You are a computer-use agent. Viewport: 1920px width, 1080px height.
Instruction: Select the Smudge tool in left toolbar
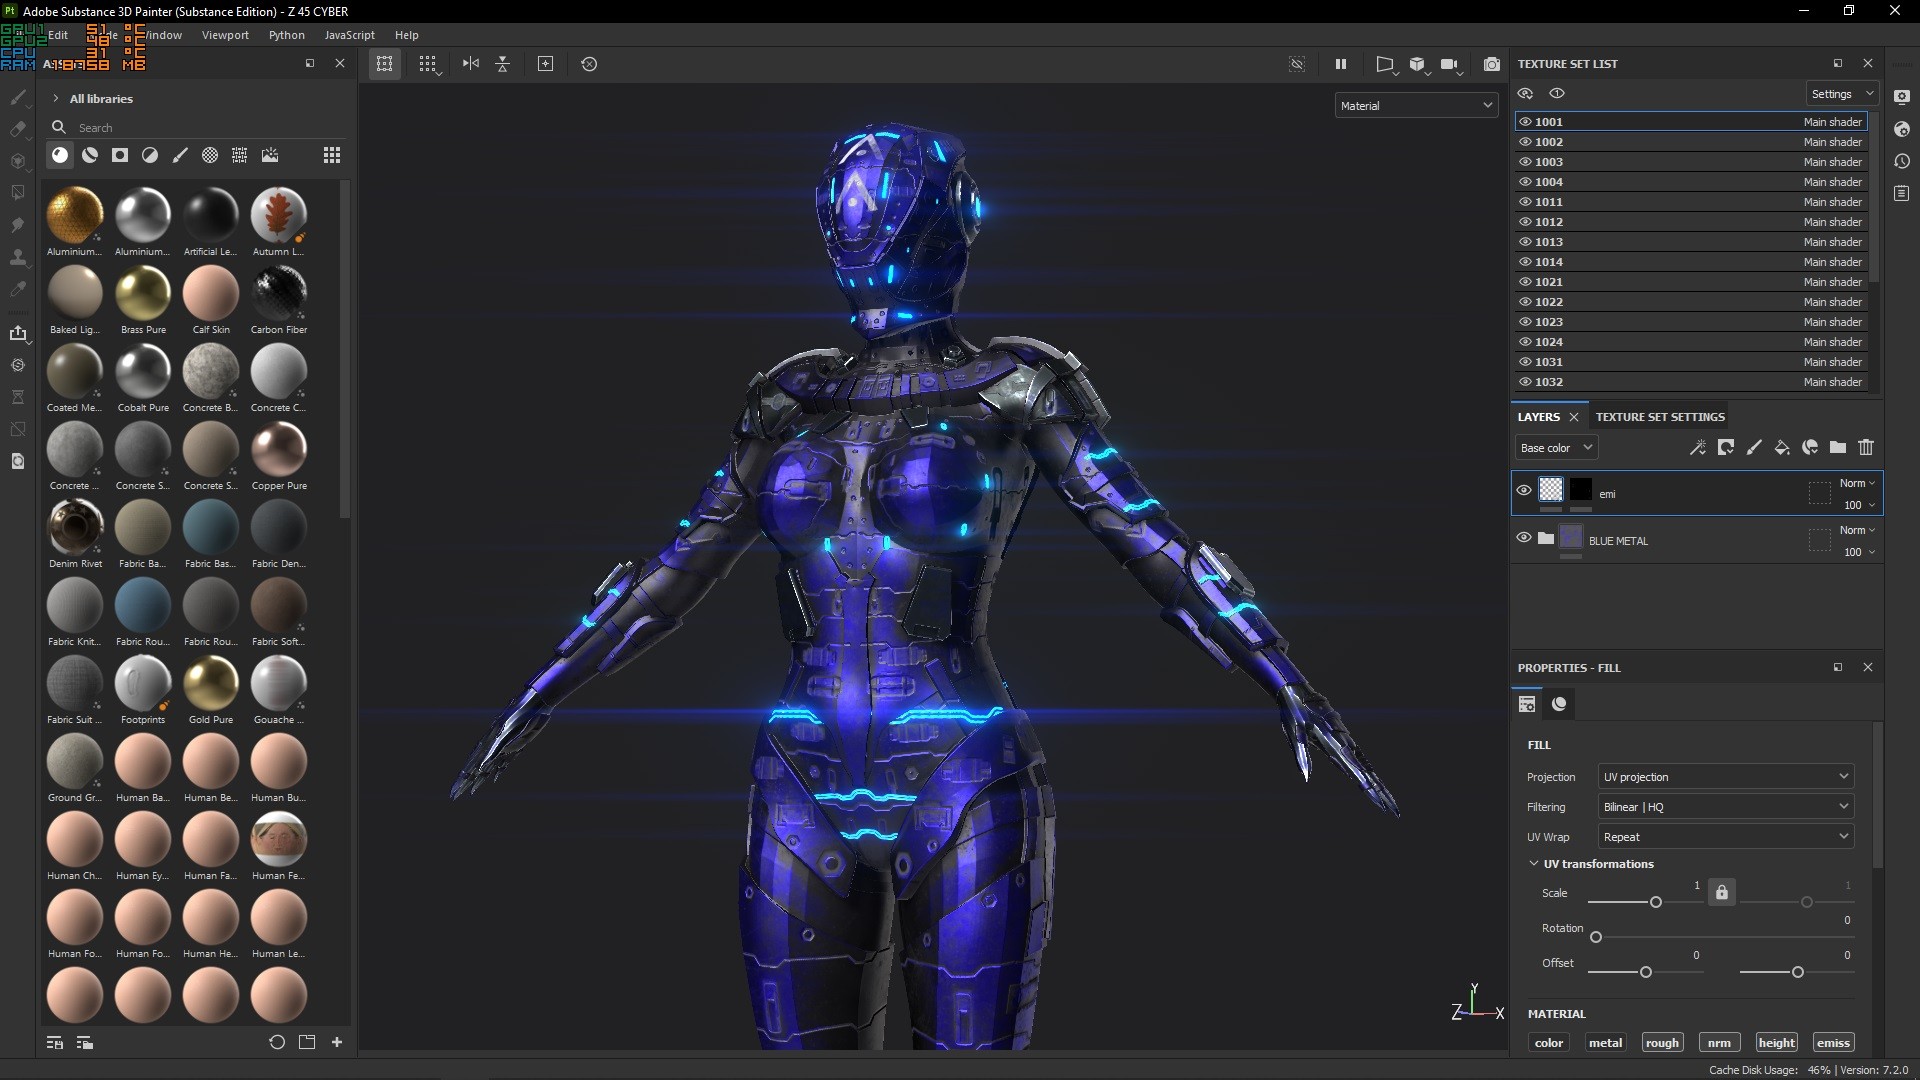coord(18,225)
